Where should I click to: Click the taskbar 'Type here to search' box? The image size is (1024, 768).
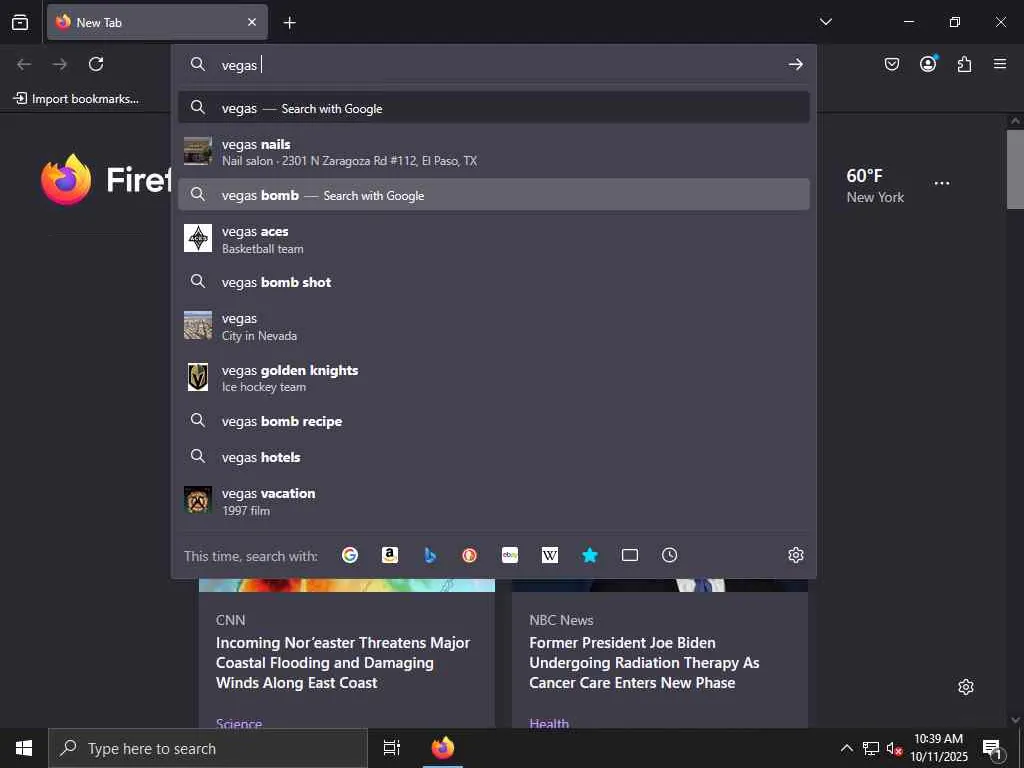pos(208,748)
